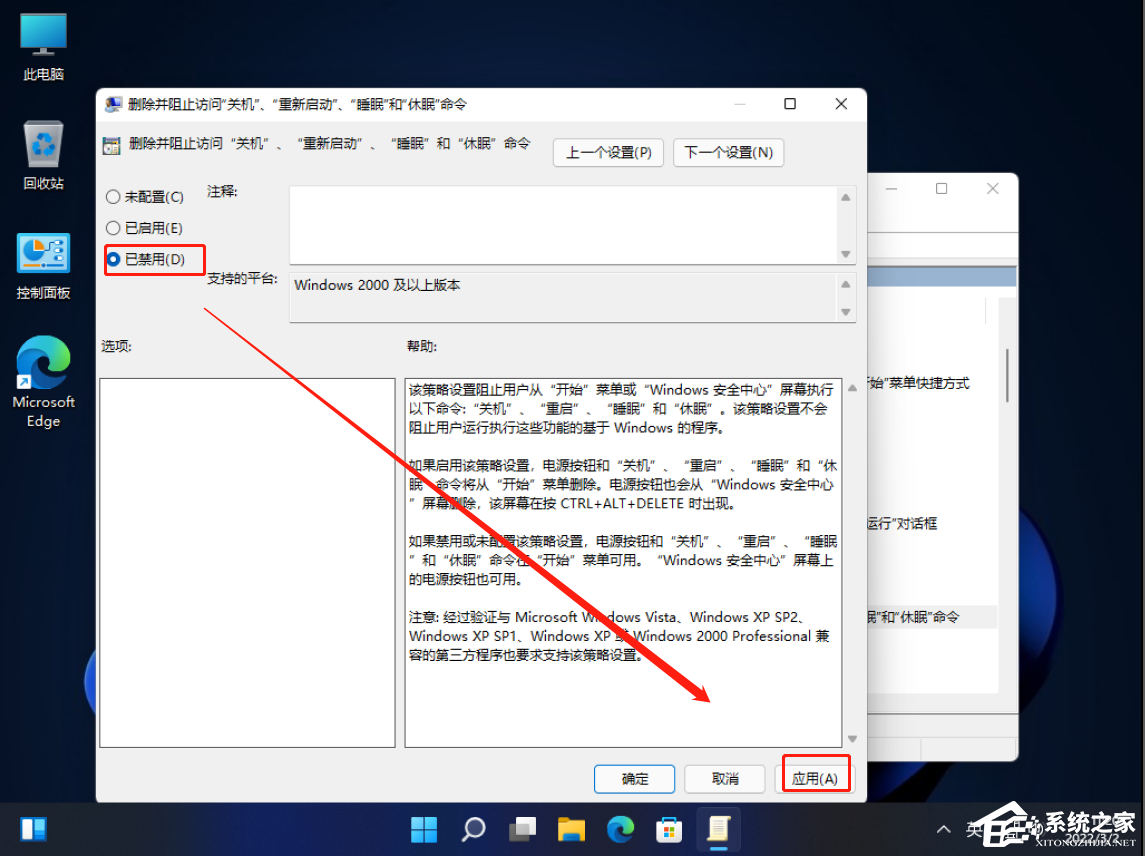The image size is (1145, 856).
Task: Open the Windows Start menu
Action: pos(423,829)
